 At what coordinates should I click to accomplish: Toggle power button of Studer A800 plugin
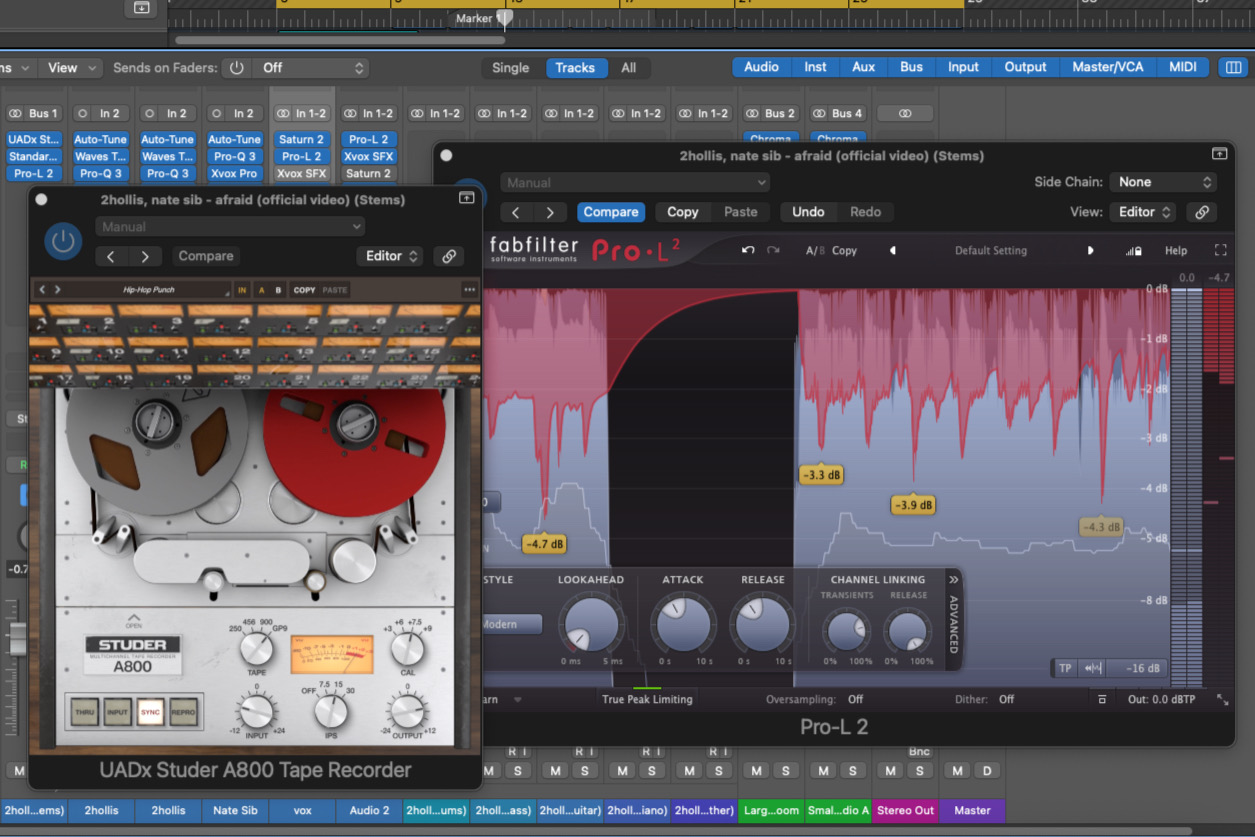click(63, 241)
